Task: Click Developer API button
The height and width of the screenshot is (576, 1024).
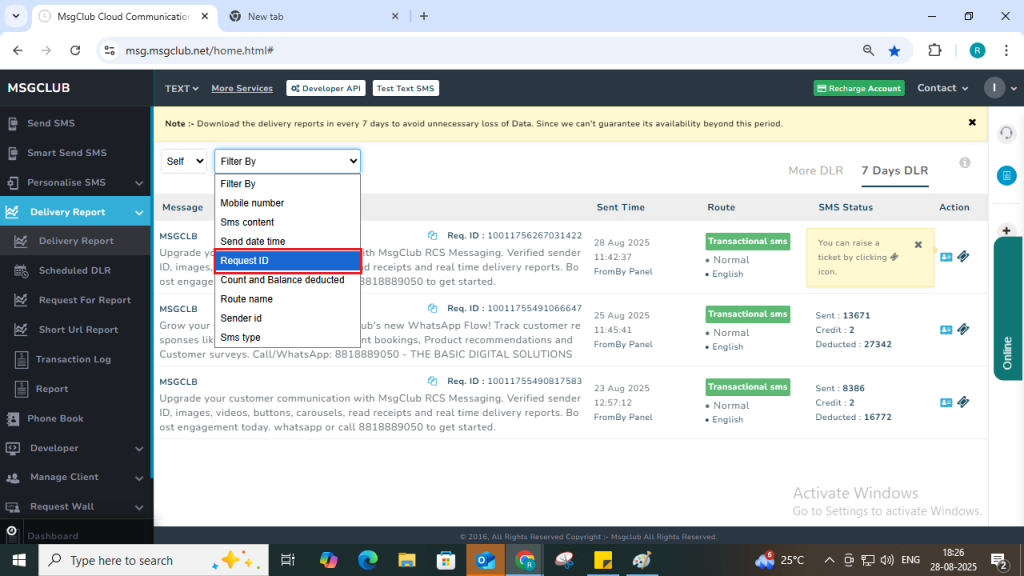Action: tap(325, 88)
